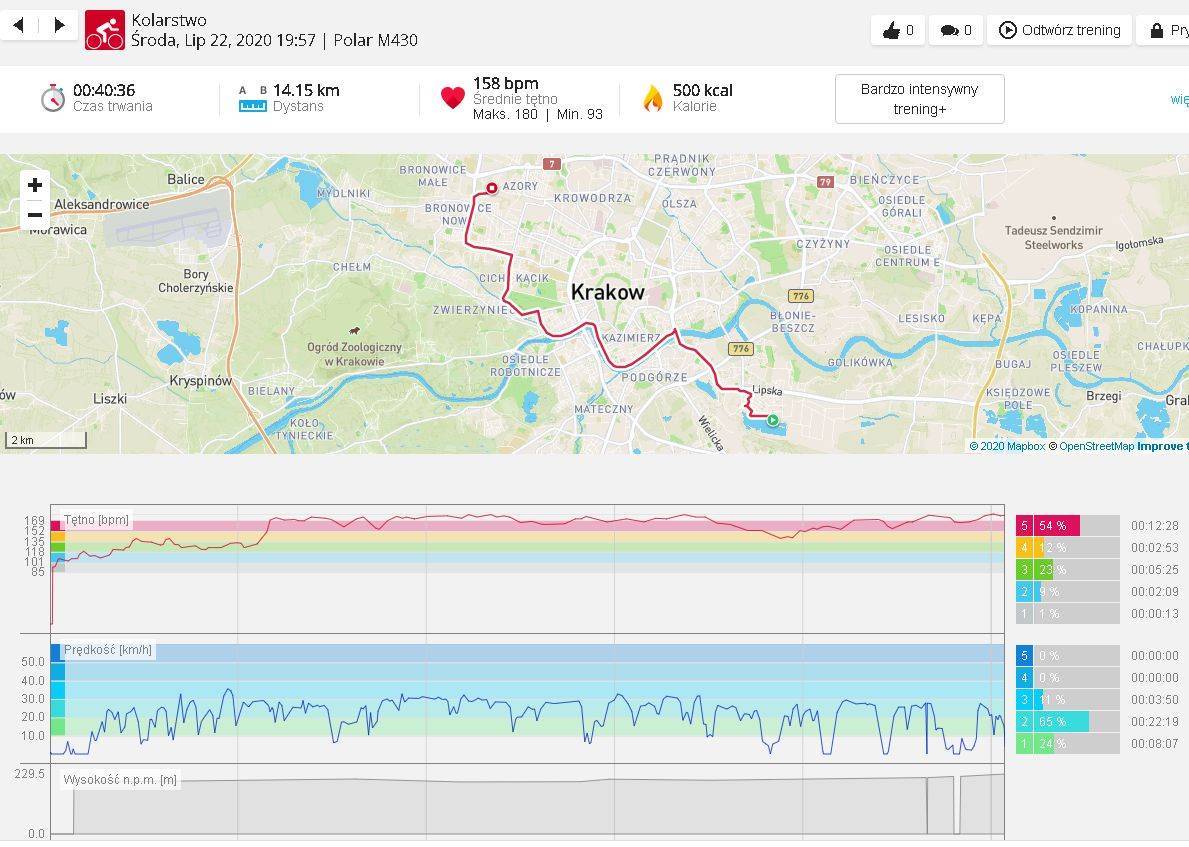Screen dimensions: 1189x847
Task: Zoom in on the map
Action: pos(35,185)
